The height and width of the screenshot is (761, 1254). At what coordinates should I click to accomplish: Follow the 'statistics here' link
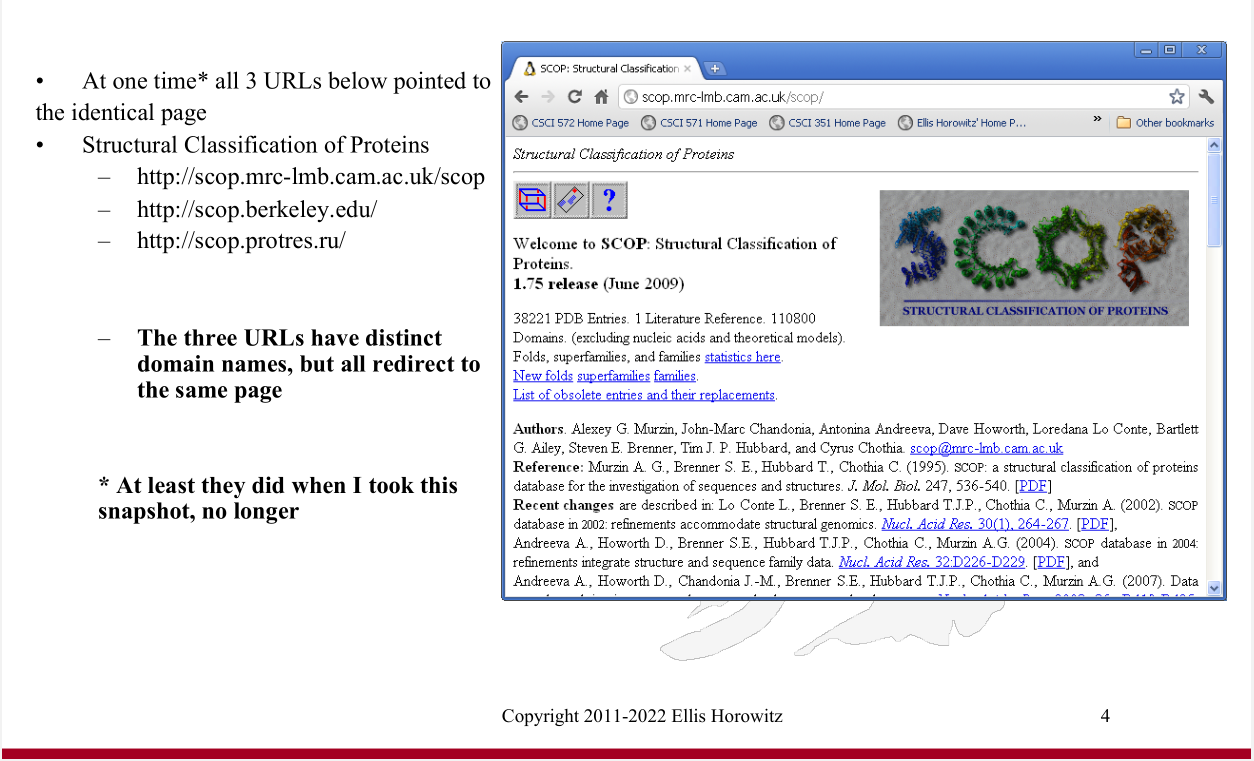(x=742, y=357)
